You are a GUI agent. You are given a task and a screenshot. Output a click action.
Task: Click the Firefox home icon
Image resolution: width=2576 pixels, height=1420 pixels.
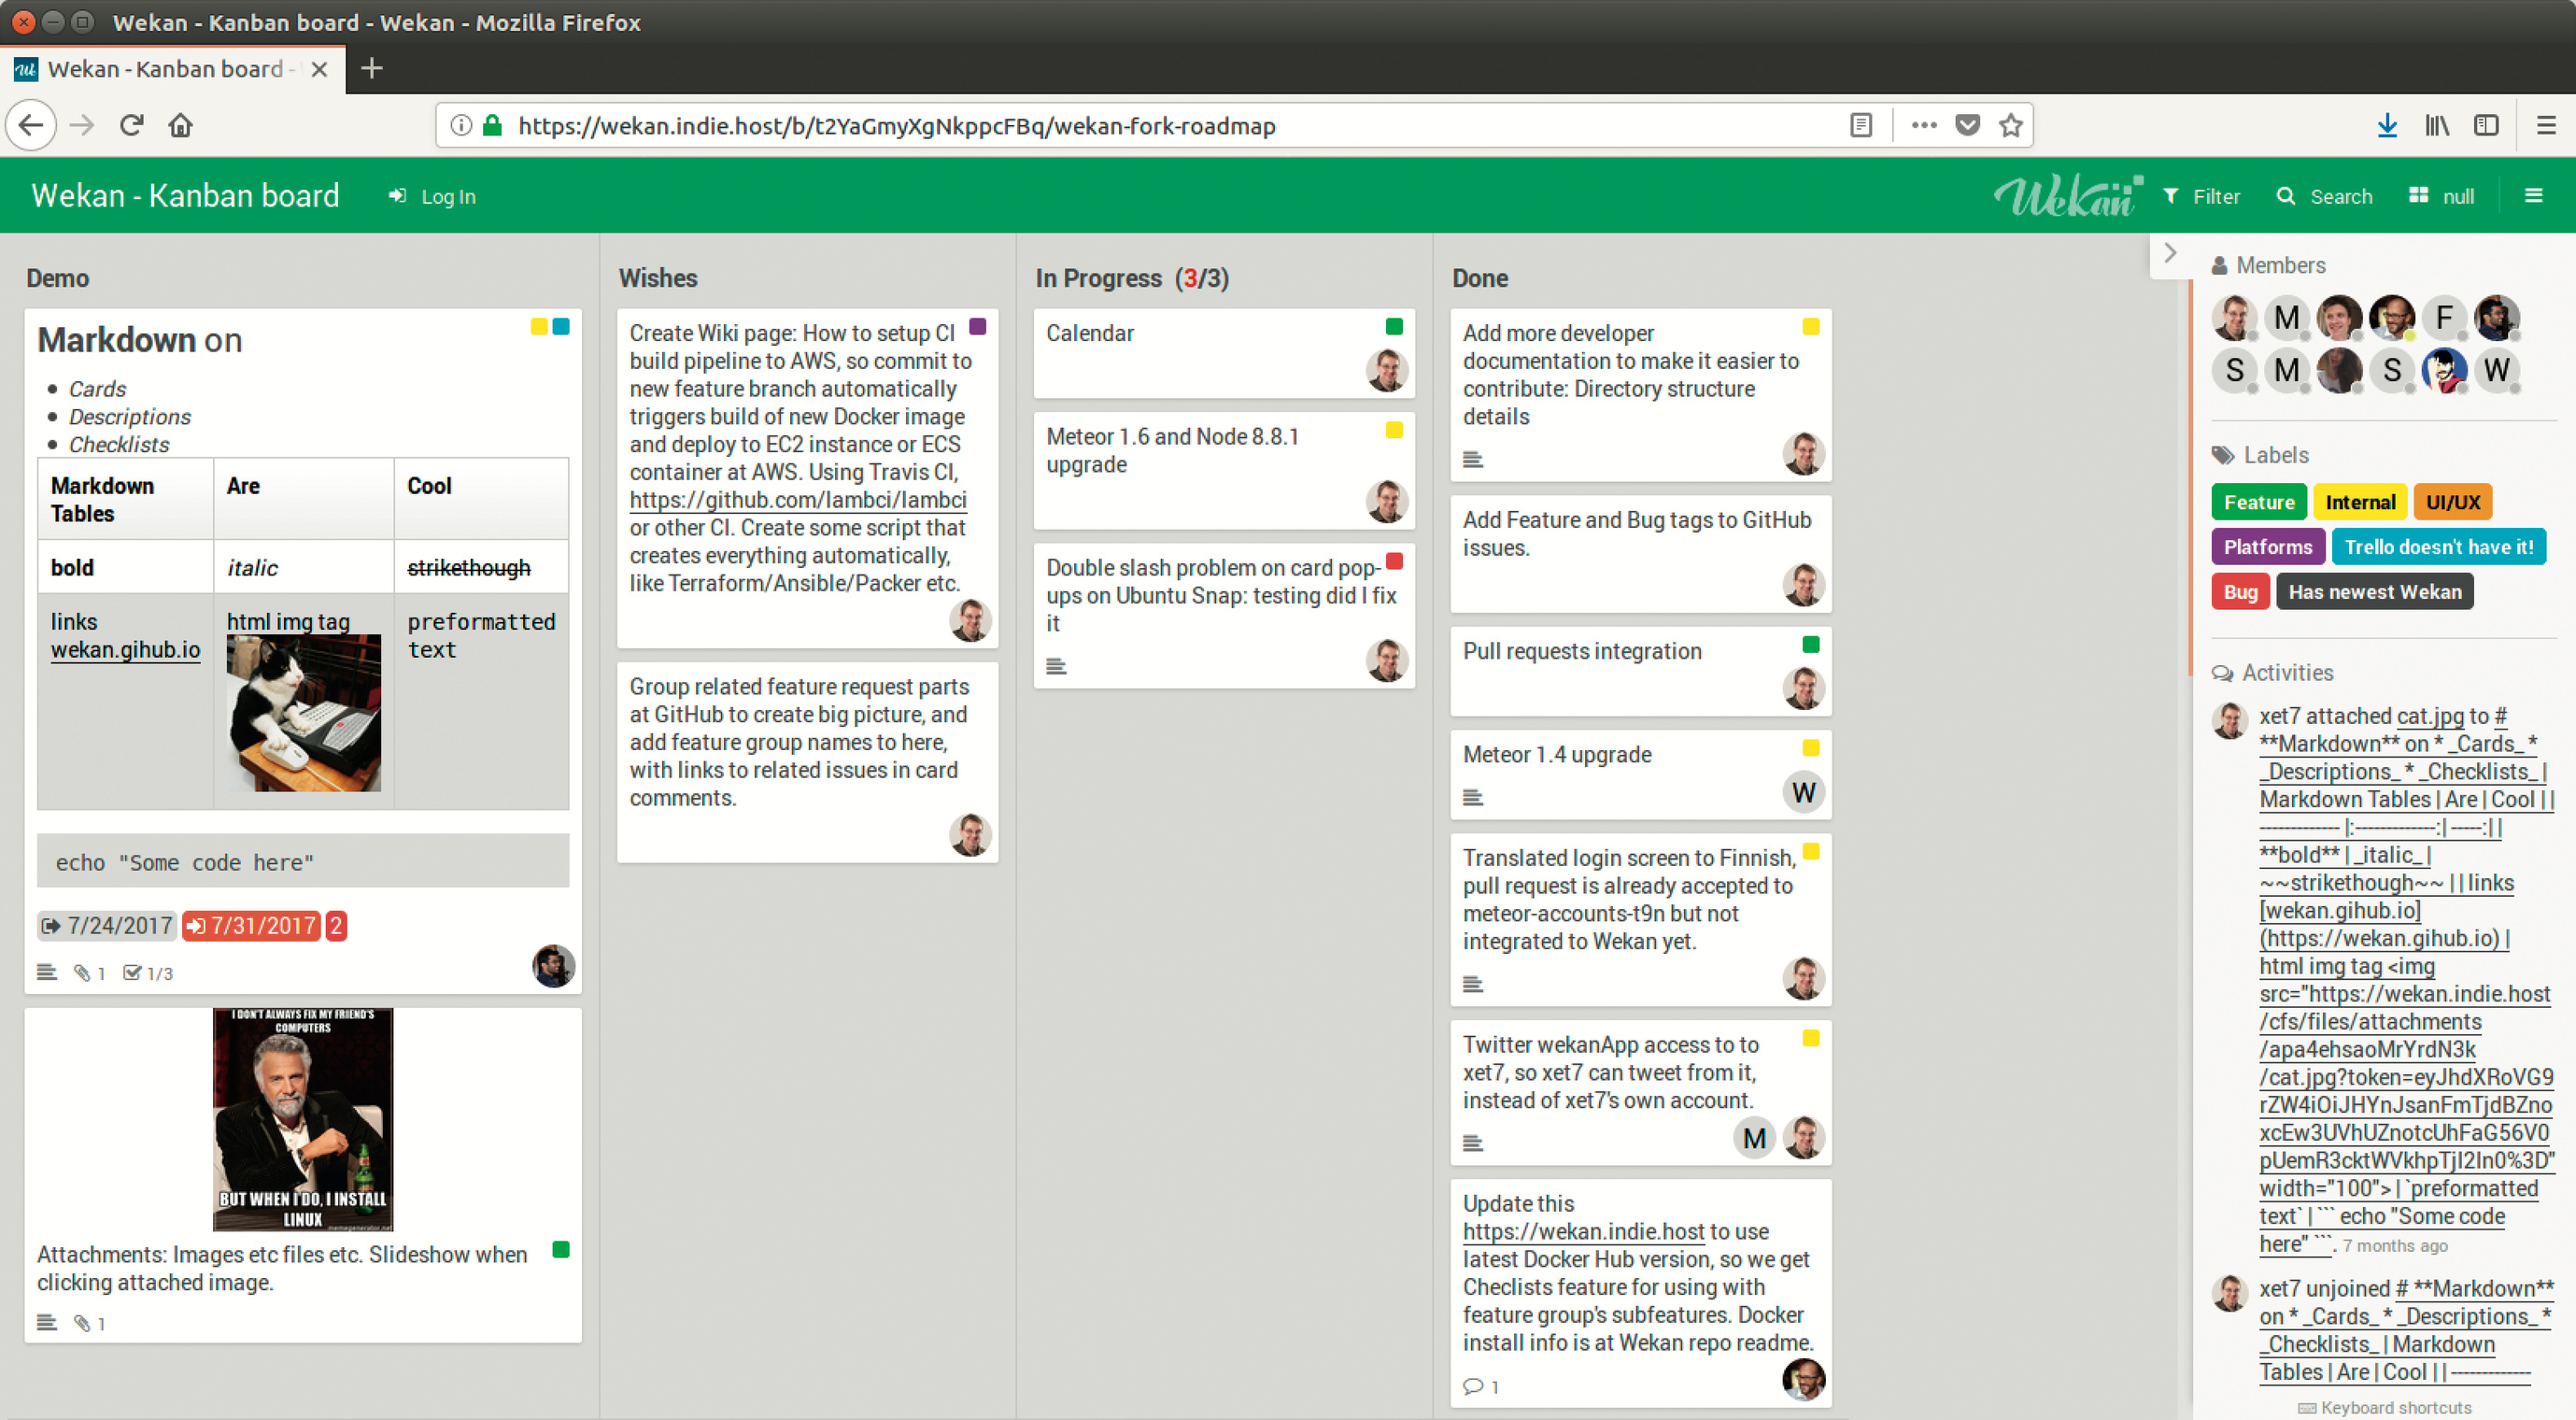(x=180, y=125)
